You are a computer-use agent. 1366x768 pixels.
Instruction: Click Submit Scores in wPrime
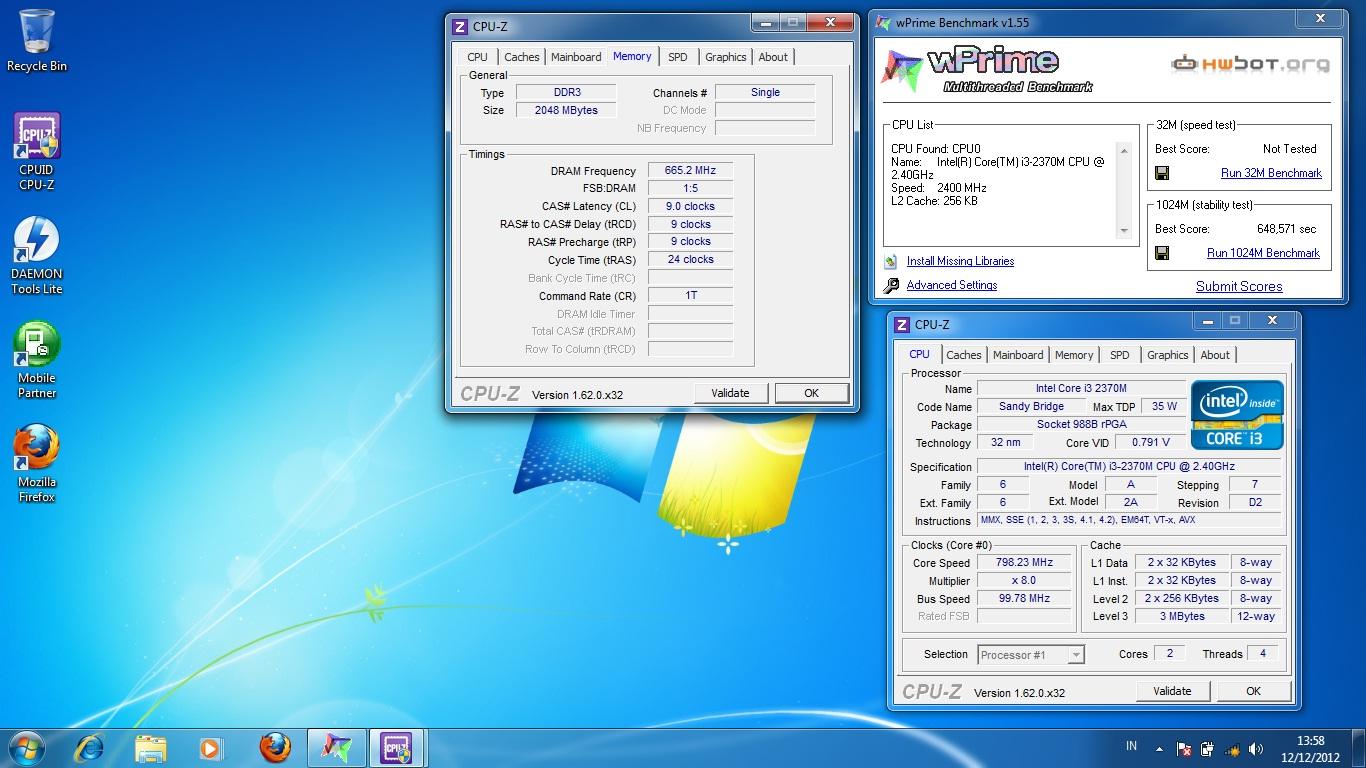[x=1239, y=286]
